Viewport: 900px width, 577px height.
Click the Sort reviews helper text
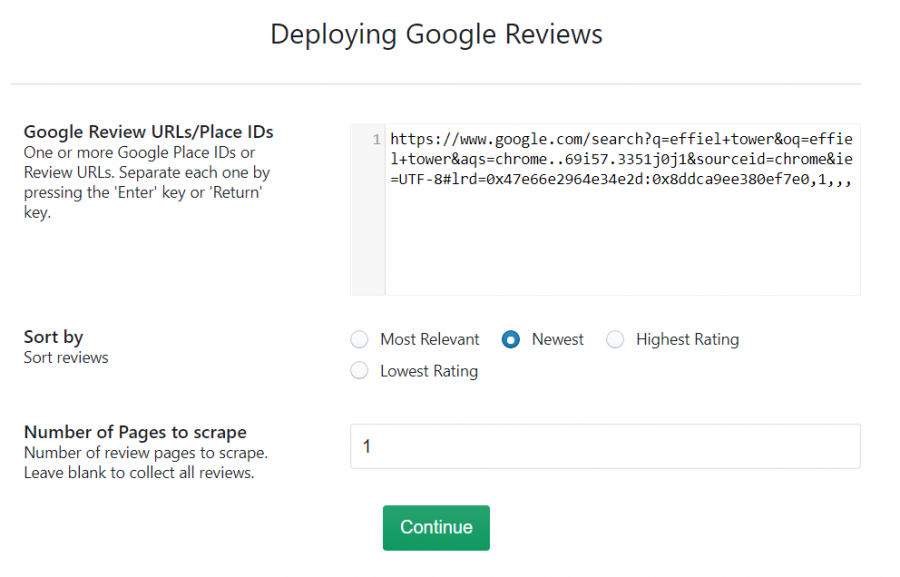[x=65, y=357]
